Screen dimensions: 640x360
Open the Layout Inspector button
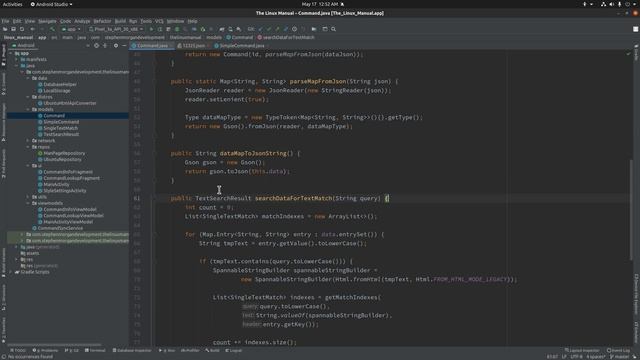coord(582,350)
